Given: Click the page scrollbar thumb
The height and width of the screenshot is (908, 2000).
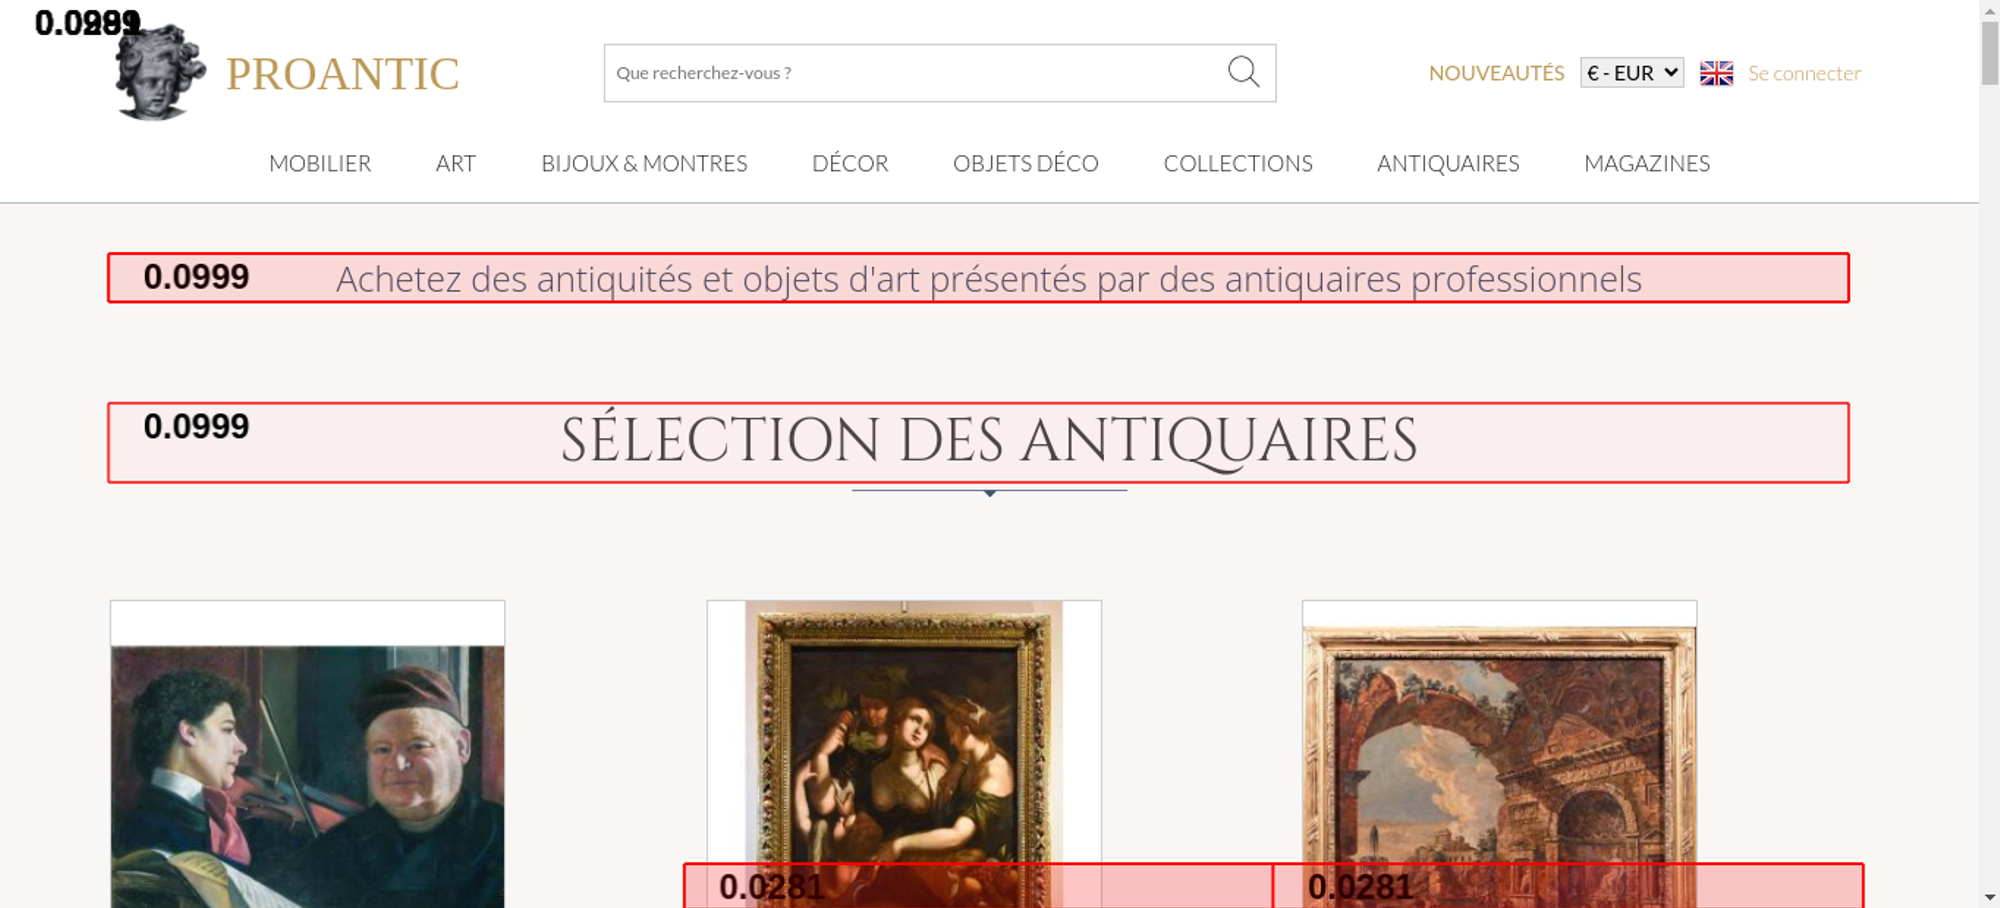Looking at the screenshot, I should (1990, 52).
